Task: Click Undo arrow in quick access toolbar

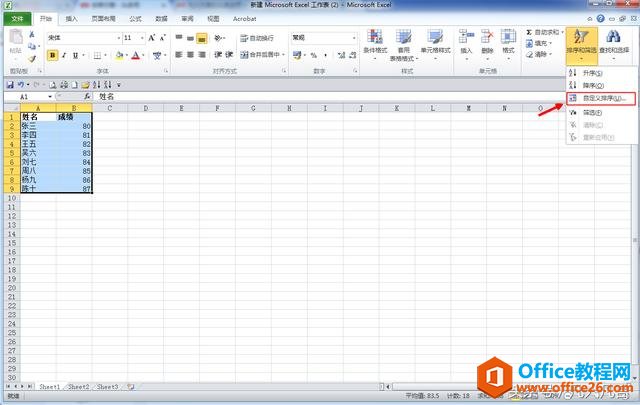Action: (x=20, y=85)
